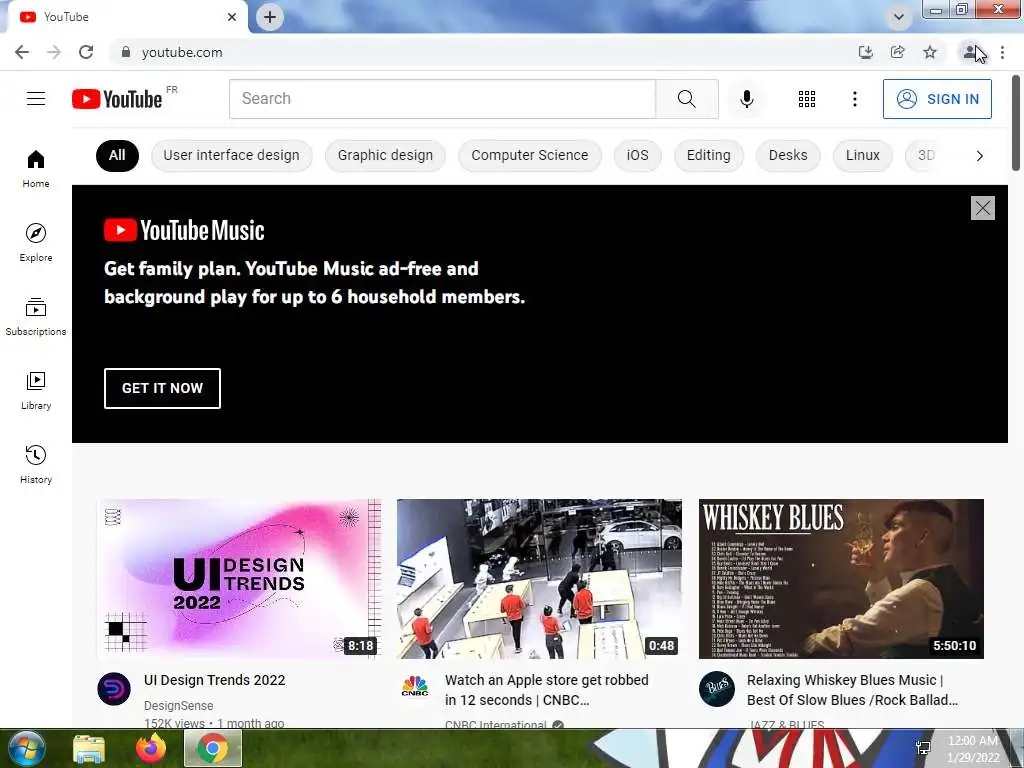Click the SIGN IN button
This screenshot has width=1024, height=768.
coord(937,99)
